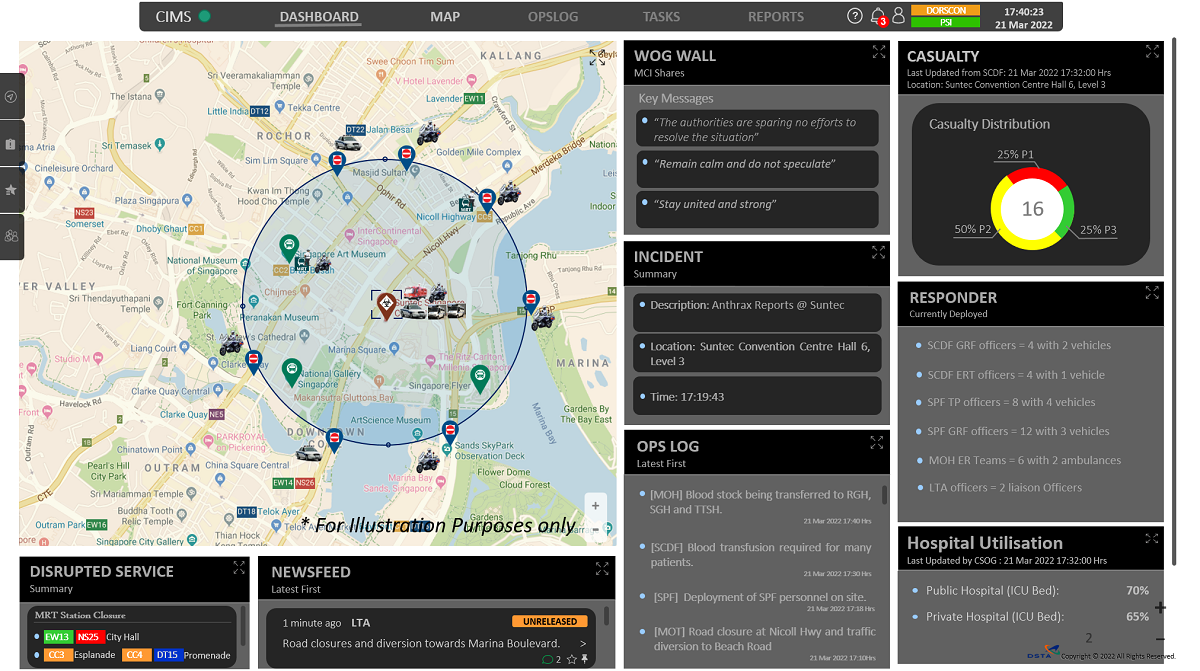Click the Ops Log scrollbar
Image resolution: width=1200 pixels, height=671 pixels.
pyautogui.click(x=884, y=495)
